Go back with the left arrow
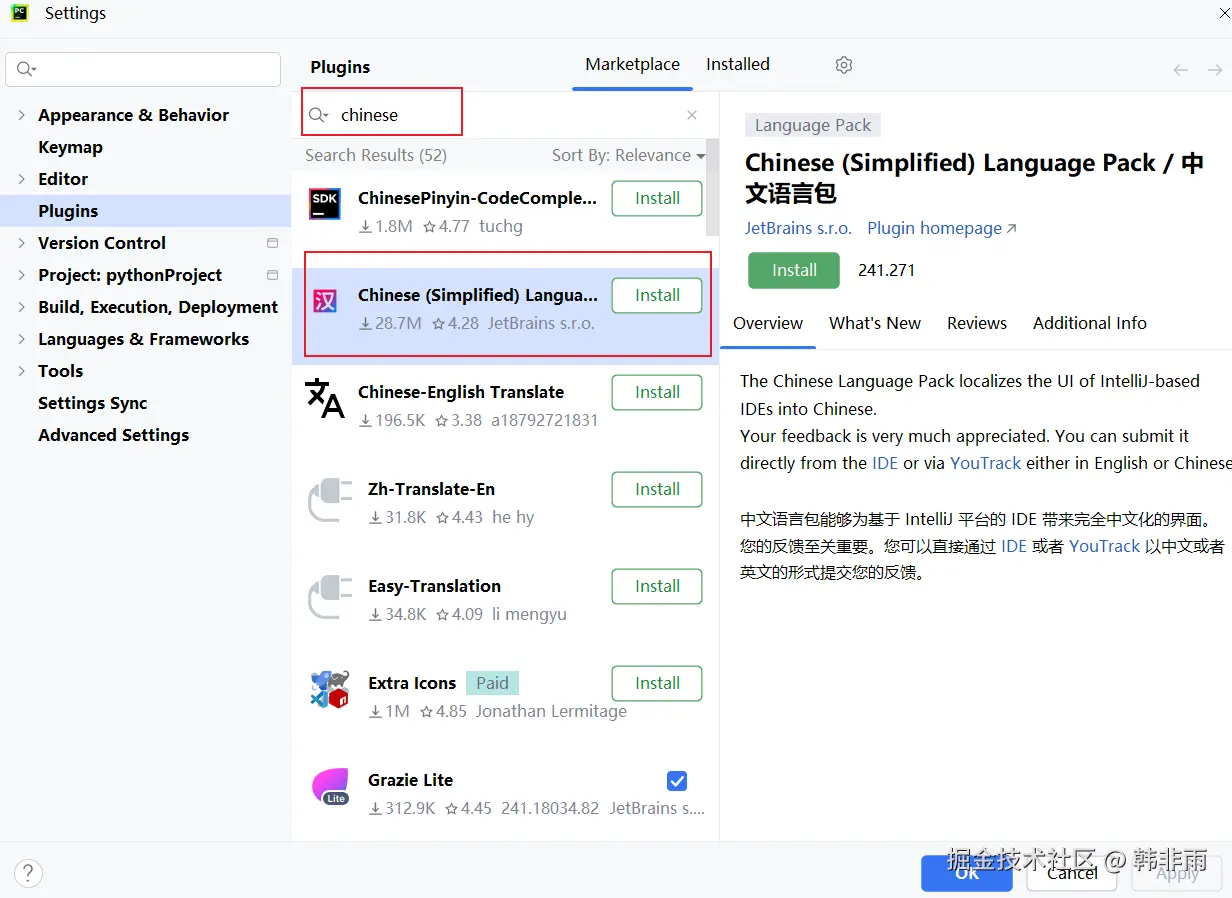1232x898 pixels. 1181,69
